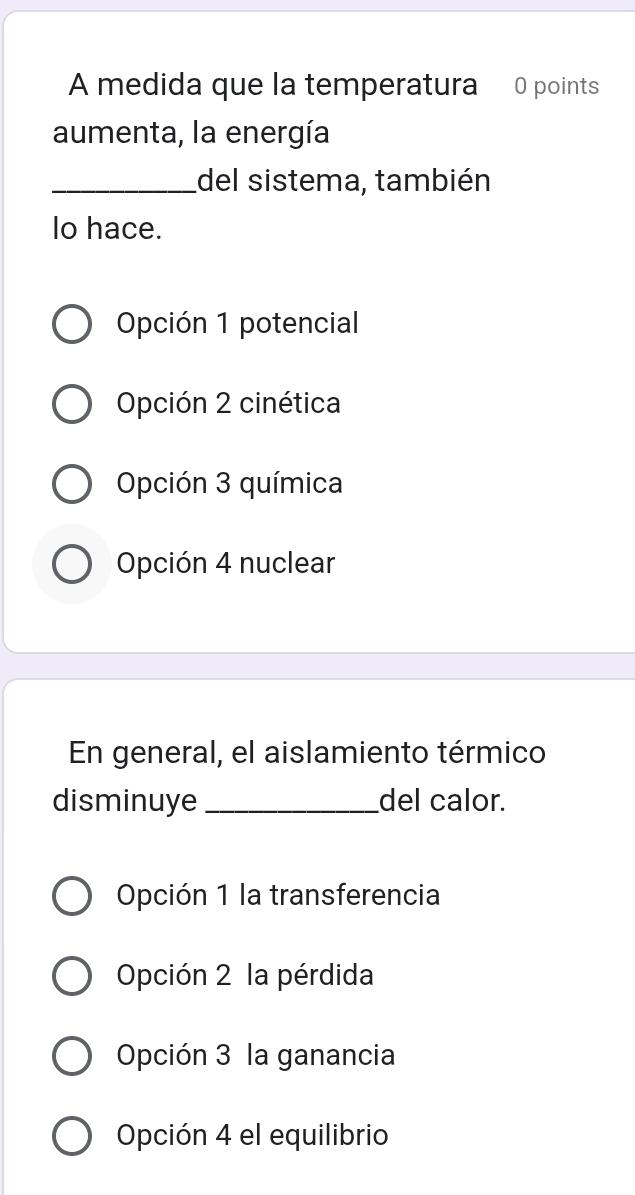The width and height of the screenshot is (635, 1195).
Task: Click the "Opción 2 cinética" label text
Action: click(228, 404)
